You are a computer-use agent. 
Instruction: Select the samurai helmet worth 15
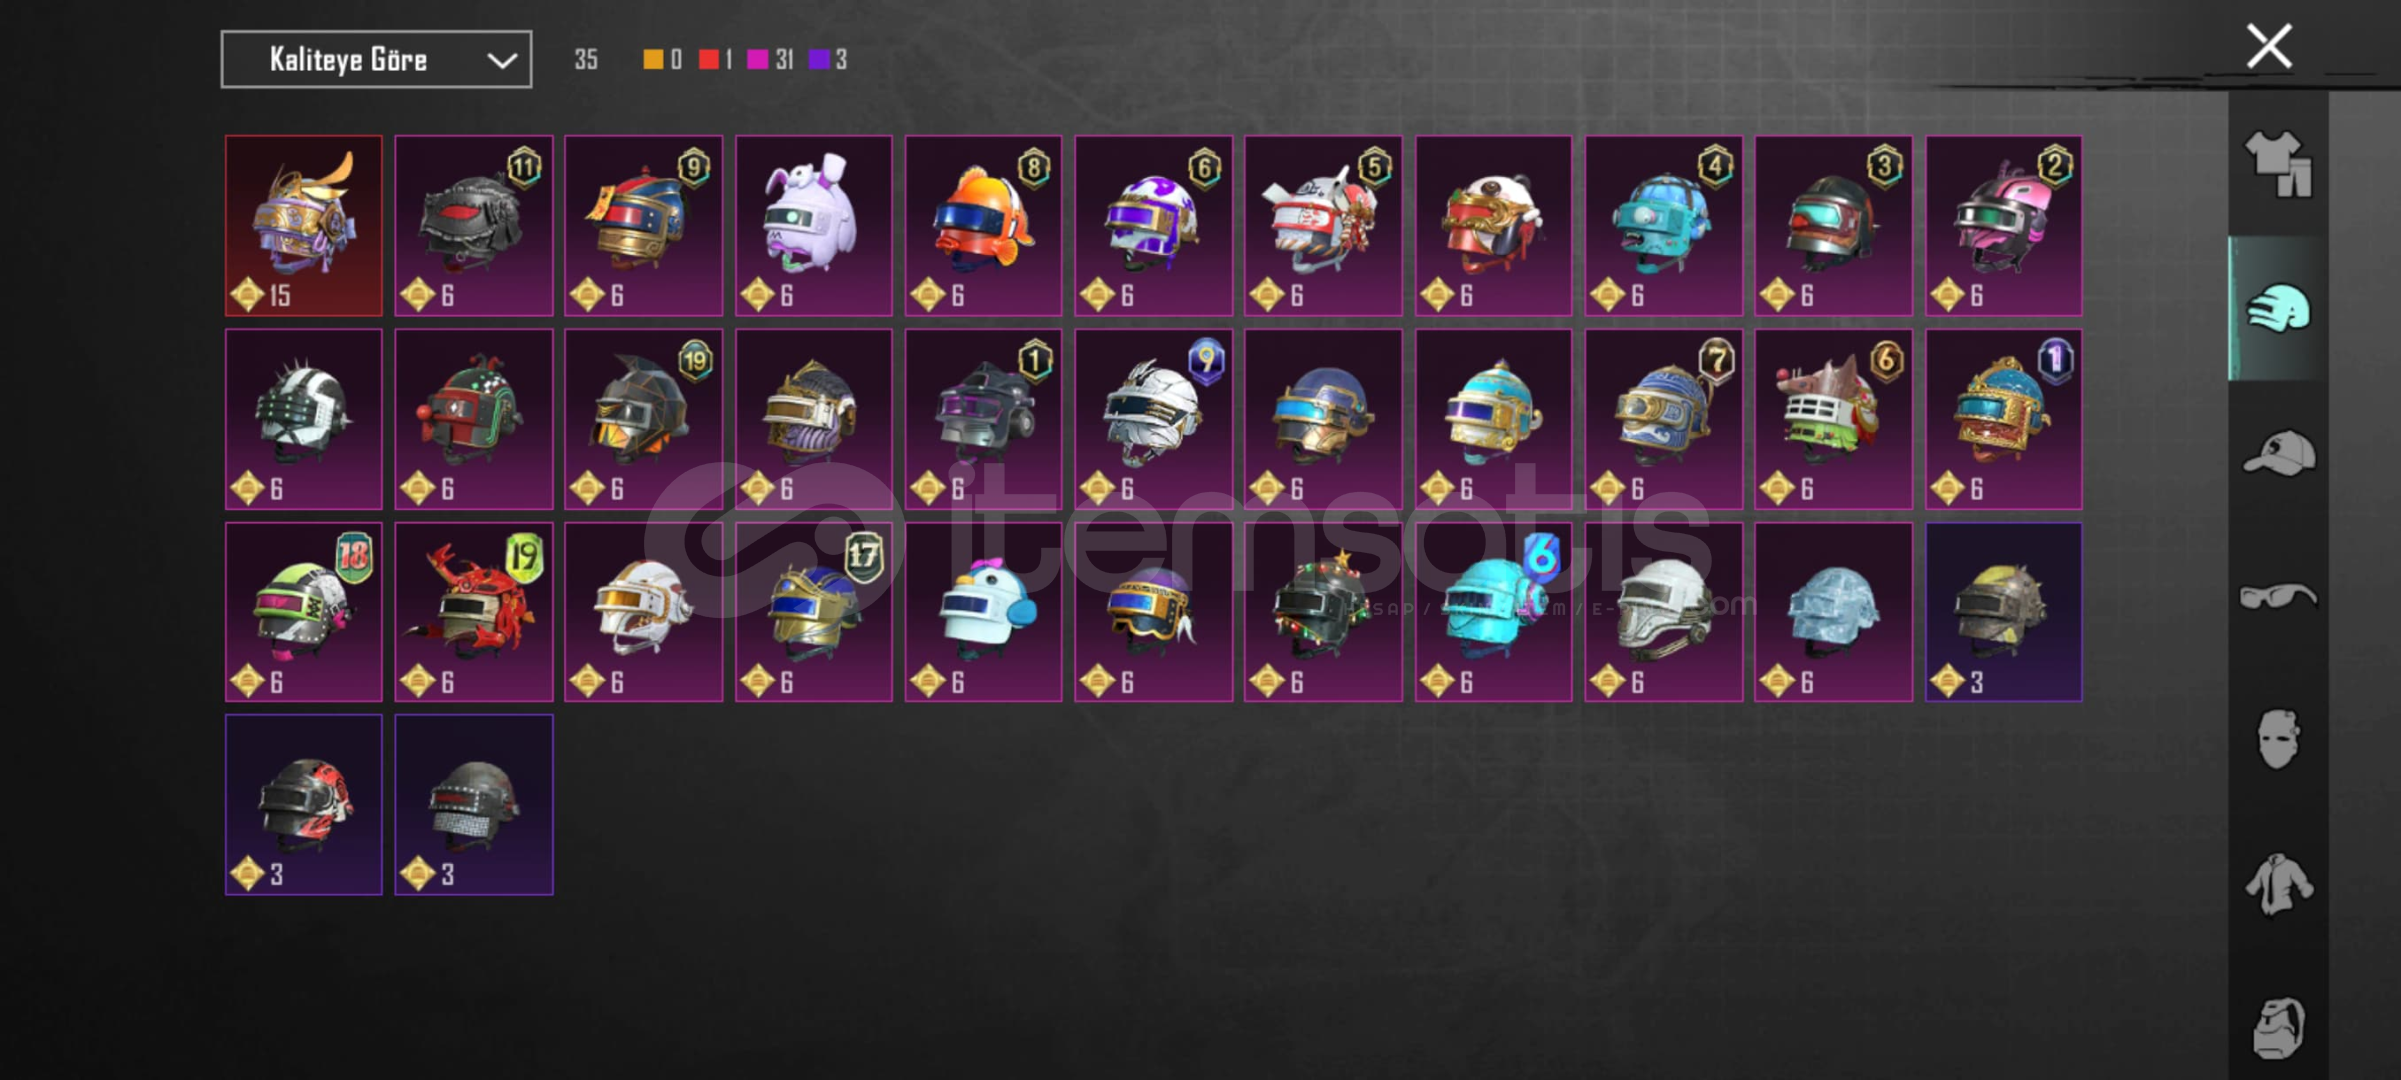point(304,226)
